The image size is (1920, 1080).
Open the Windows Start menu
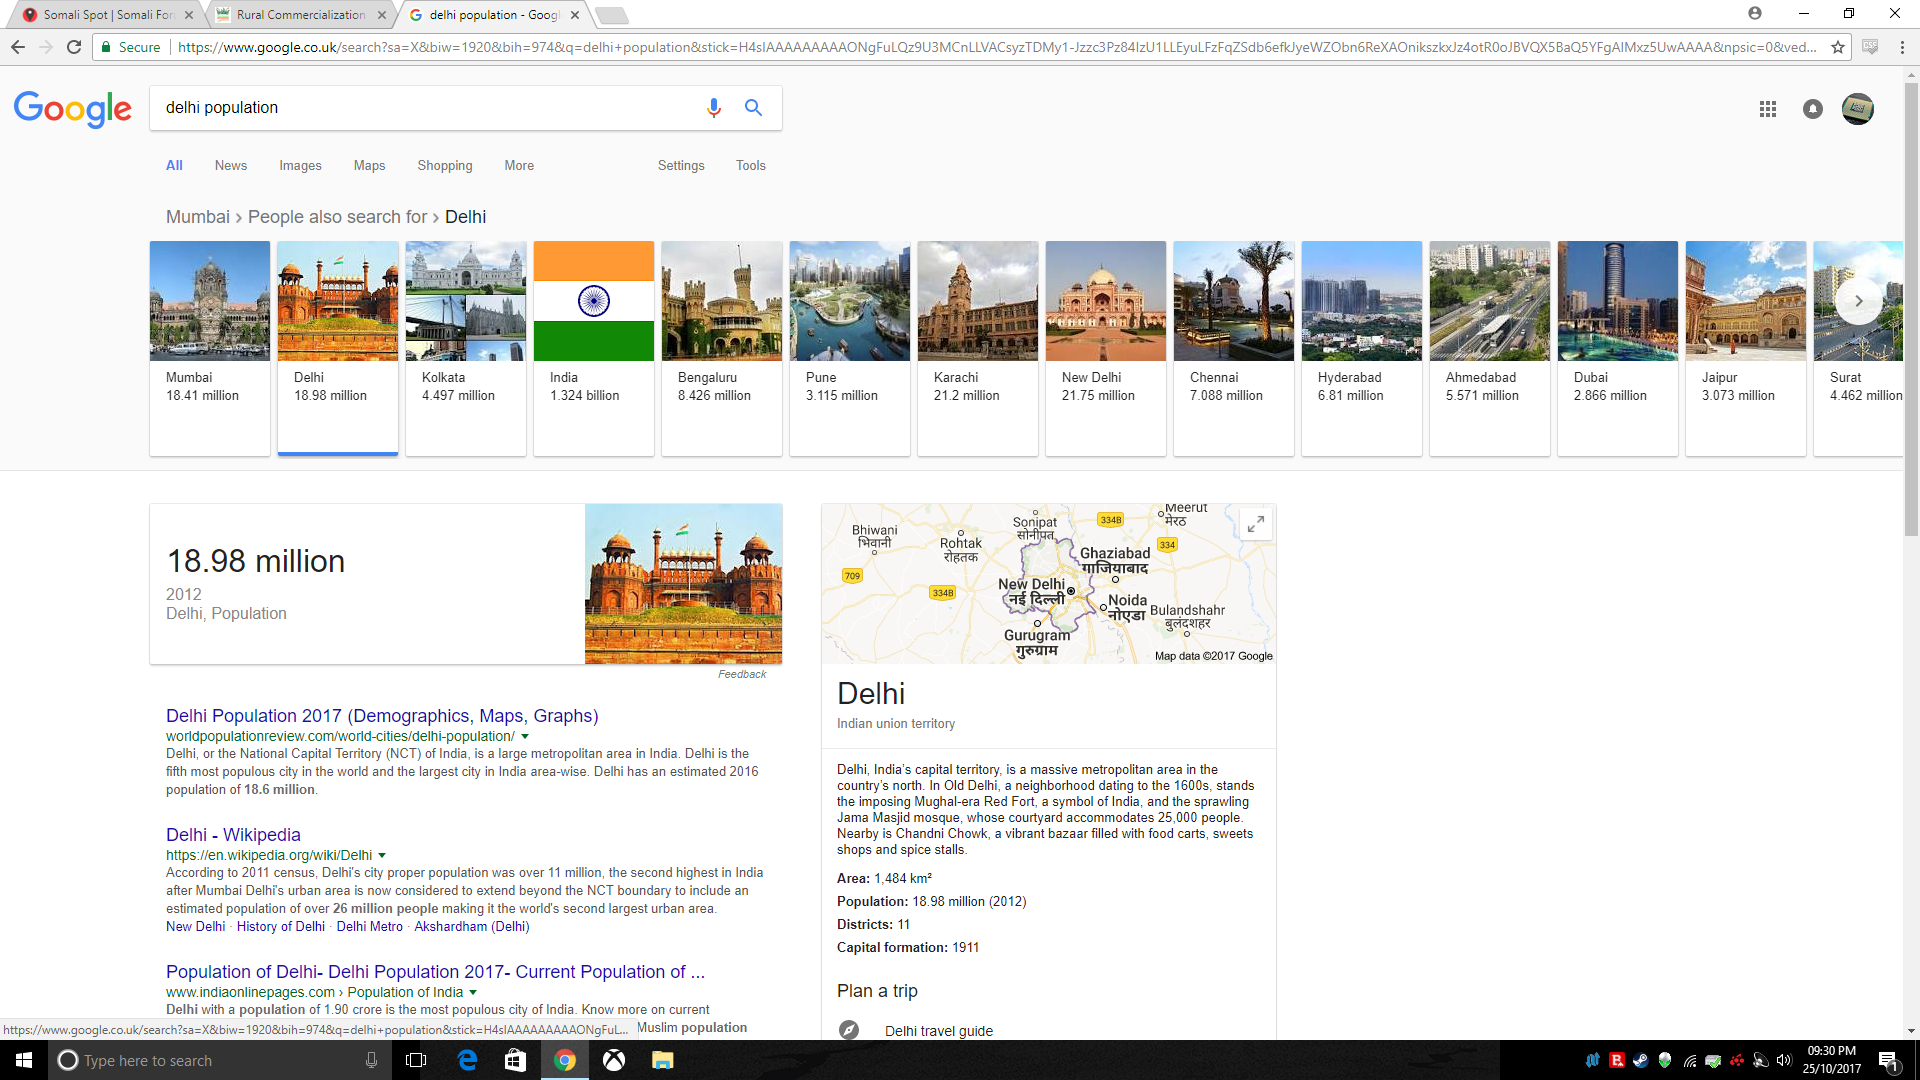24,1060
